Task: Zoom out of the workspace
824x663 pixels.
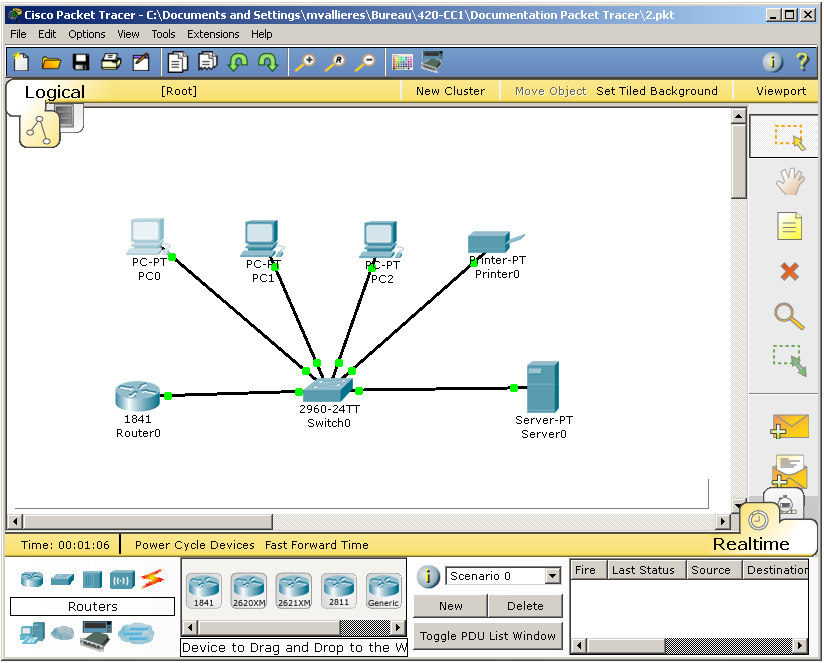Action: point(365,63)
